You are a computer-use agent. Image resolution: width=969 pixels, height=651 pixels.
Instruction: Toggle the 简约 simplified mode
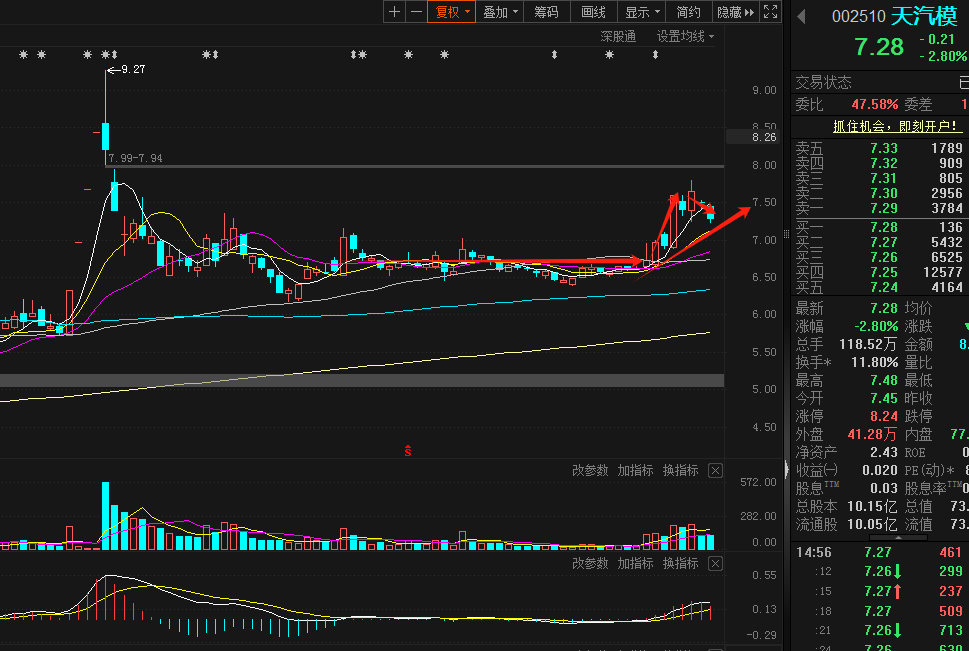tap(688, 12)
